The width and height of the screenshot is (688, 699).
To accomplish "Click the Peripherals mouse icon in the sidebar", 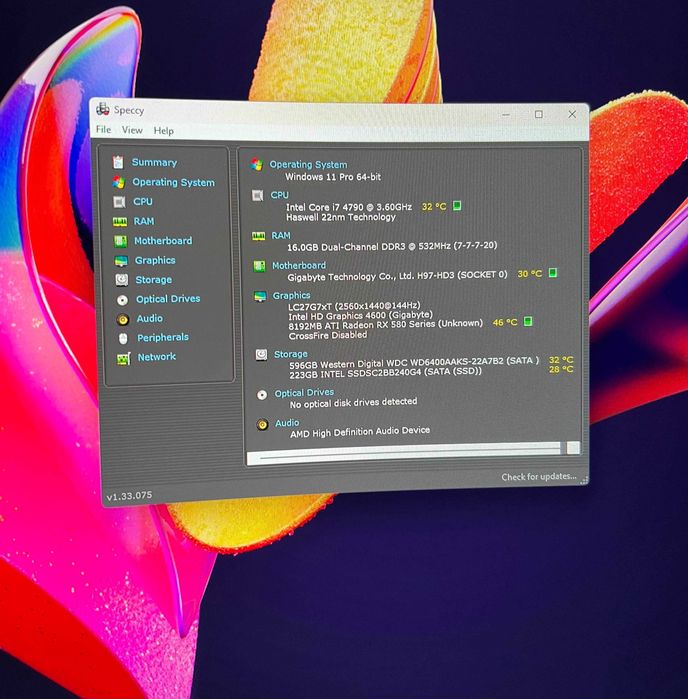I will click(124, 338).
